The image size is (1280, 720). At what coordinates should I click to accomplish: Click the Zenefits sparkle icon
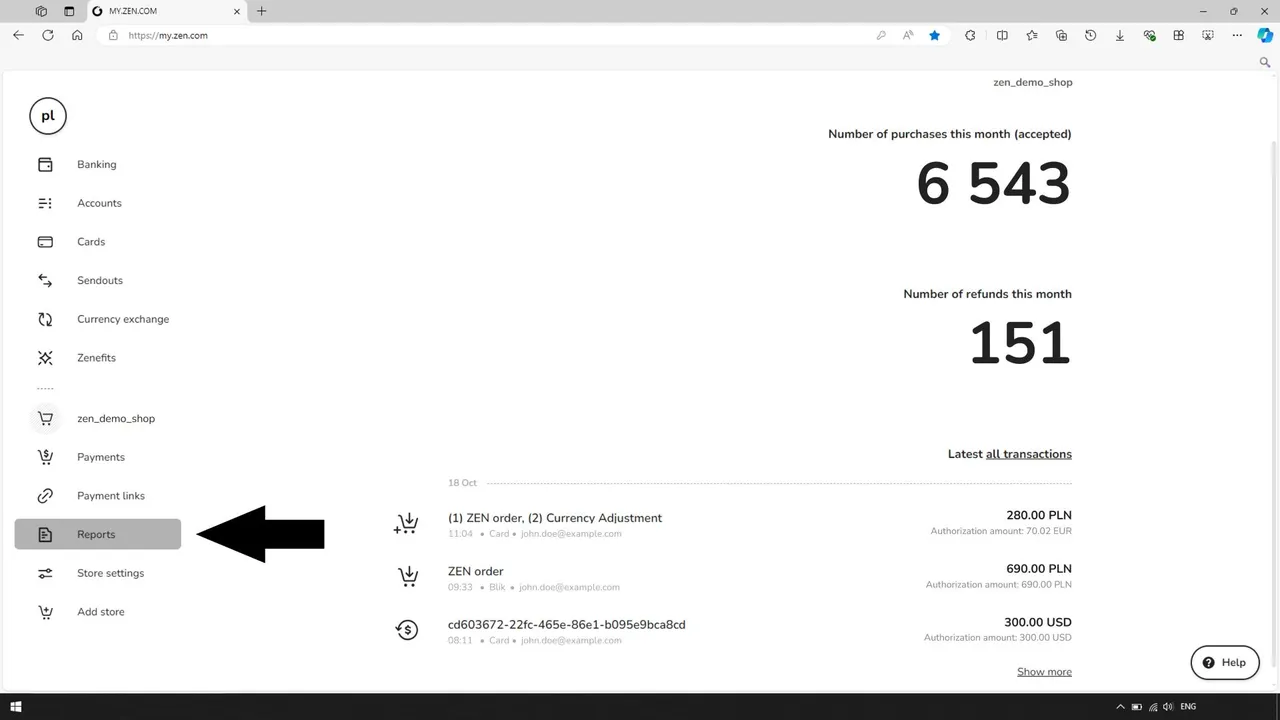[45, 358]
